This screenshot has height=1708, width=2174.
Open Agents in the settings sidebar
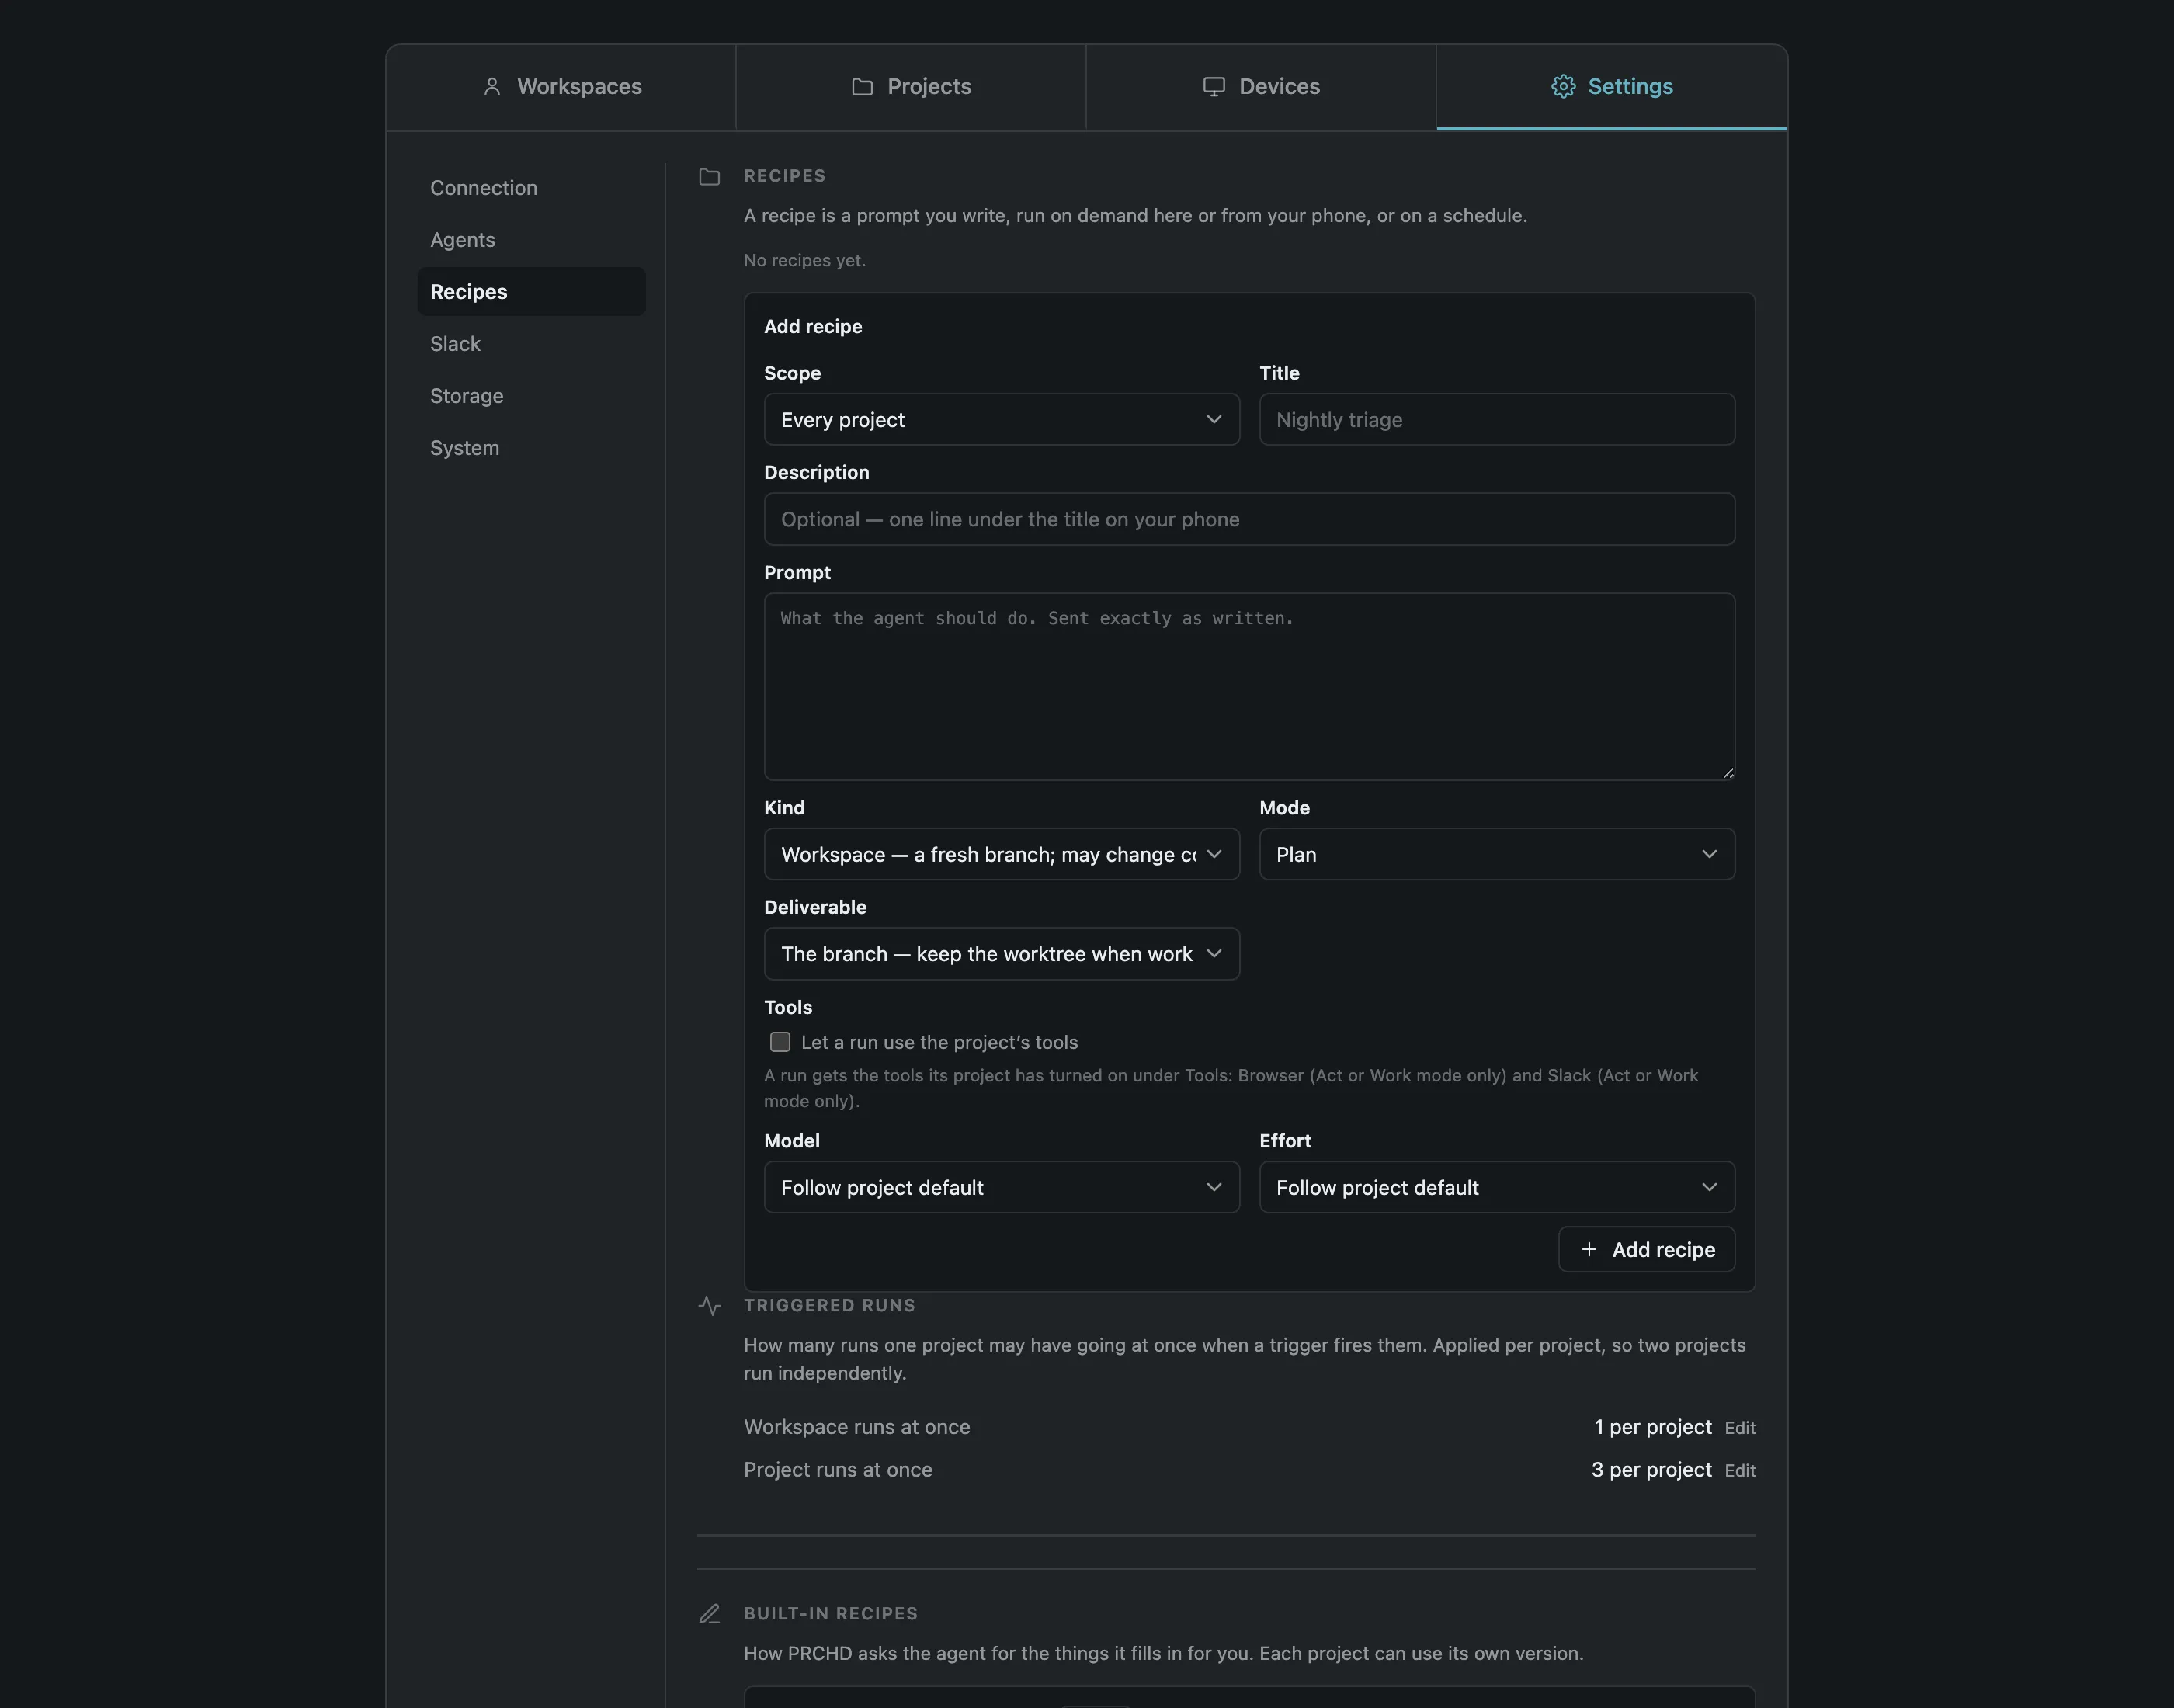coord(531,240)
